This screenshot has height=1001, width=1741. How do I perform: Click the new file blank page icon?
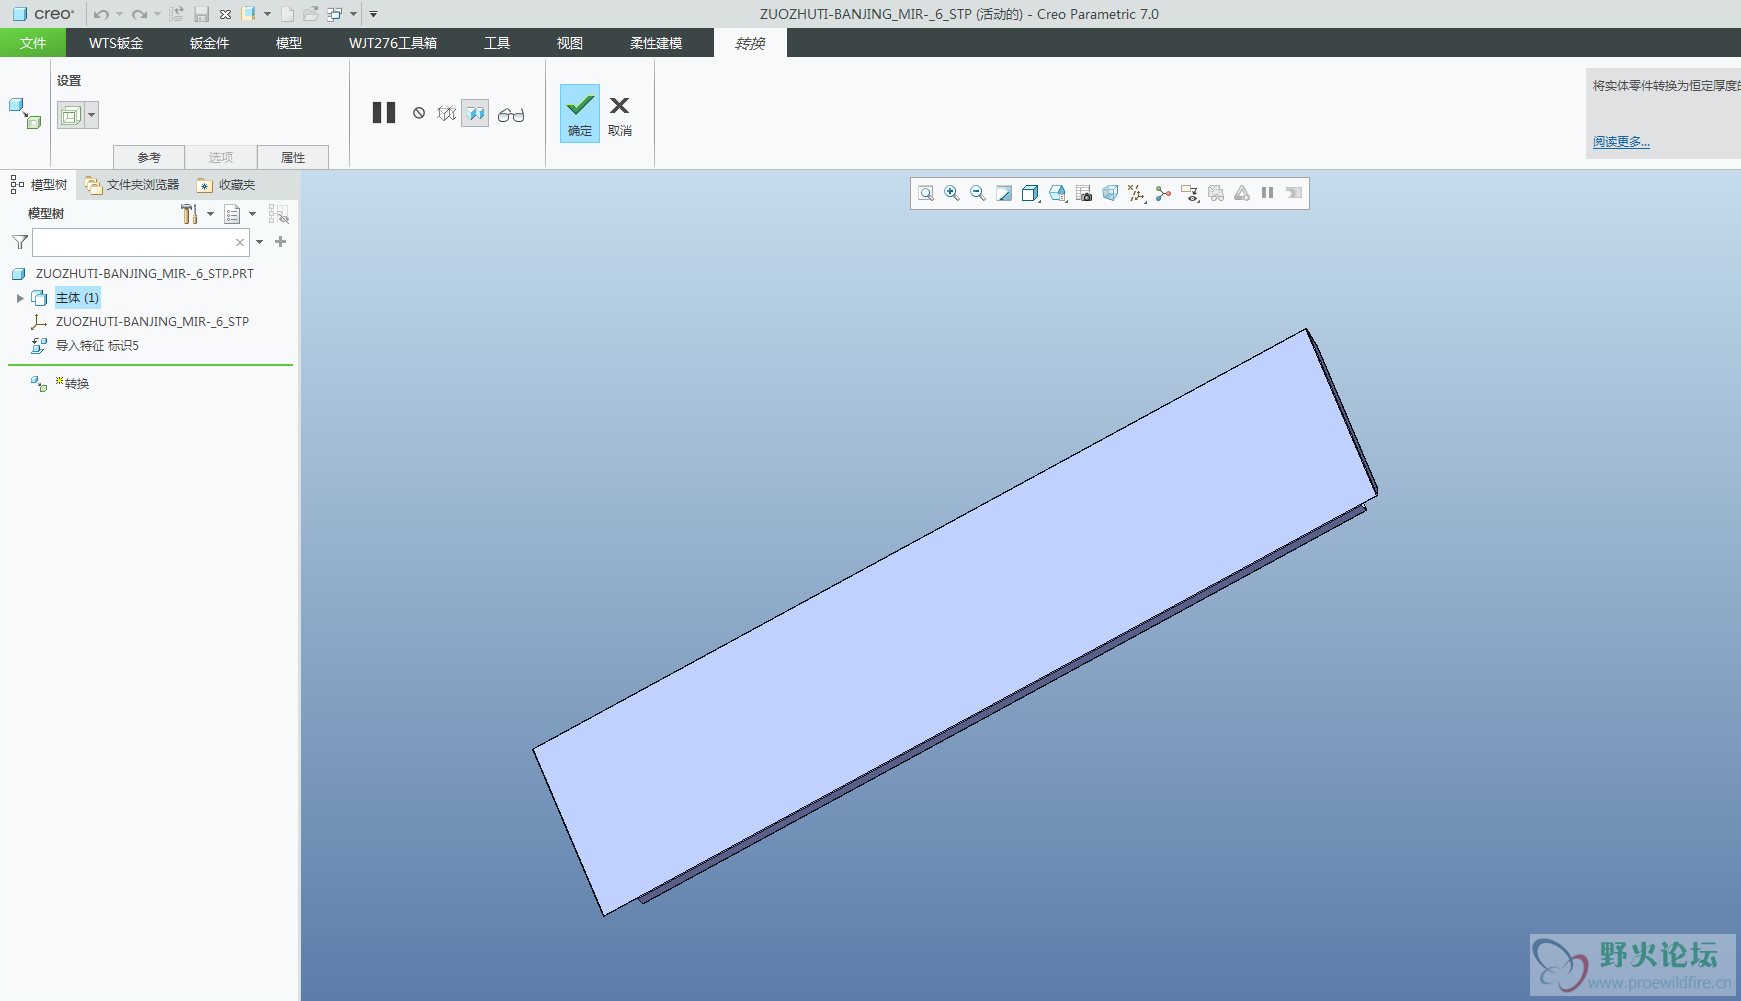[x=287, y=14]
